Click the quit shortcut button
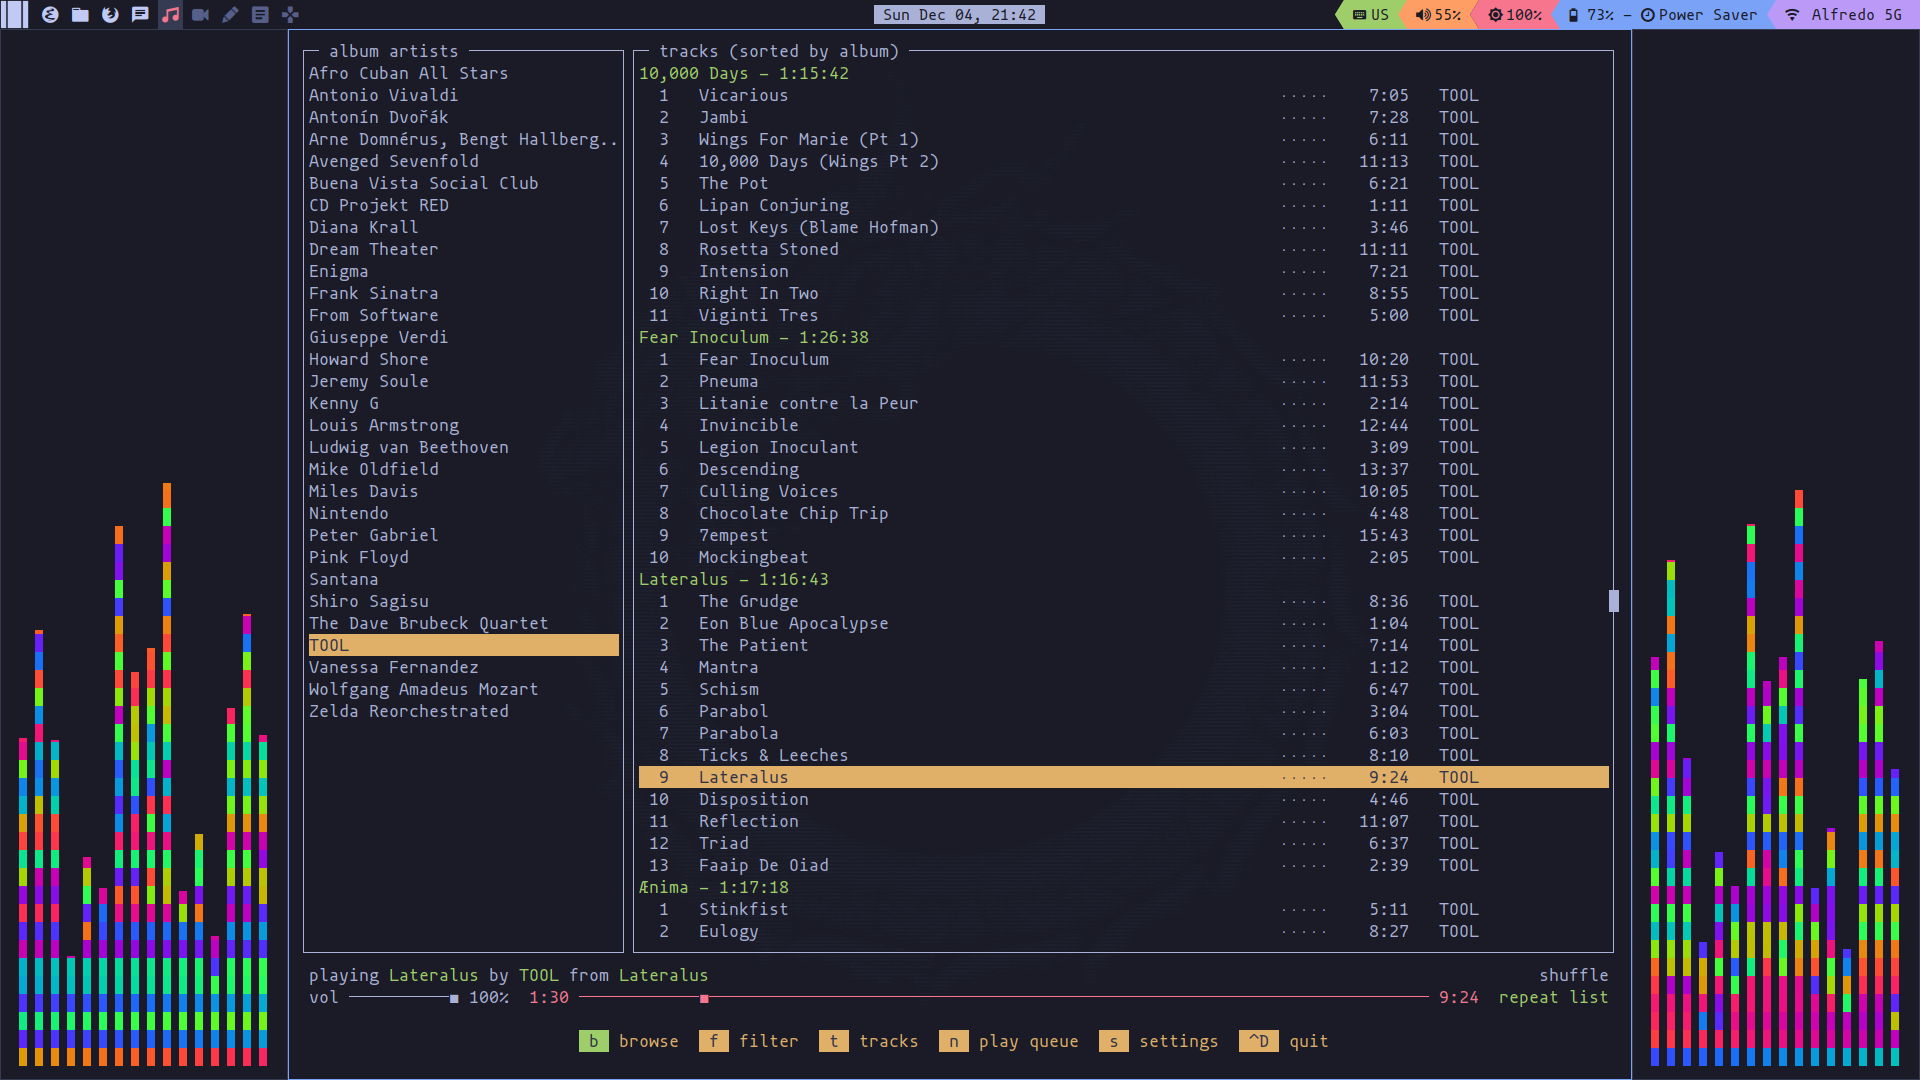Screen dimensions: 1920x1080 tap(1284, 1041)
